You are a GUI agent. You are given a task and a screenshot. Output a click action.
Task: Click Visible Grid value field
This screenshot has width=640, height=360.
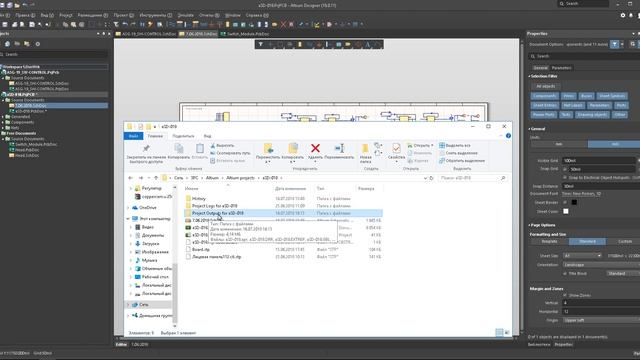pyautogui.click(x=599, y=160)
